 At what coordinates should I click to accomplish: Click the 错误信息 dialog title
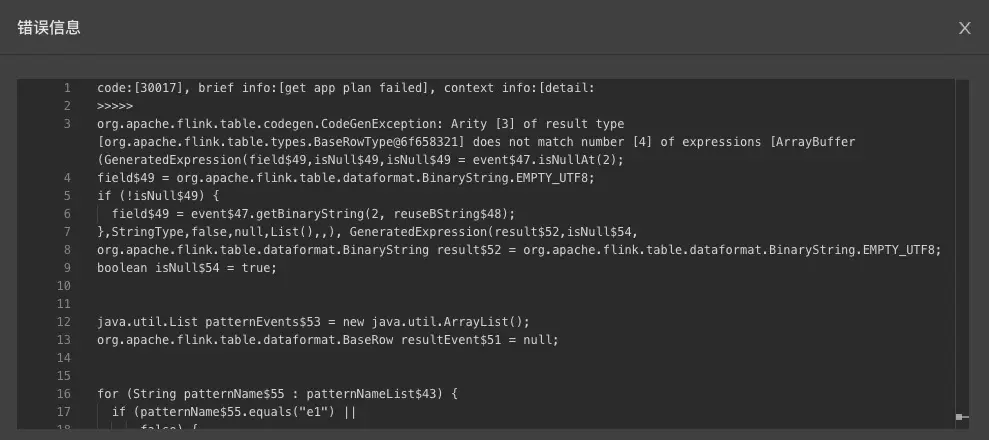(x=49, y=28)
